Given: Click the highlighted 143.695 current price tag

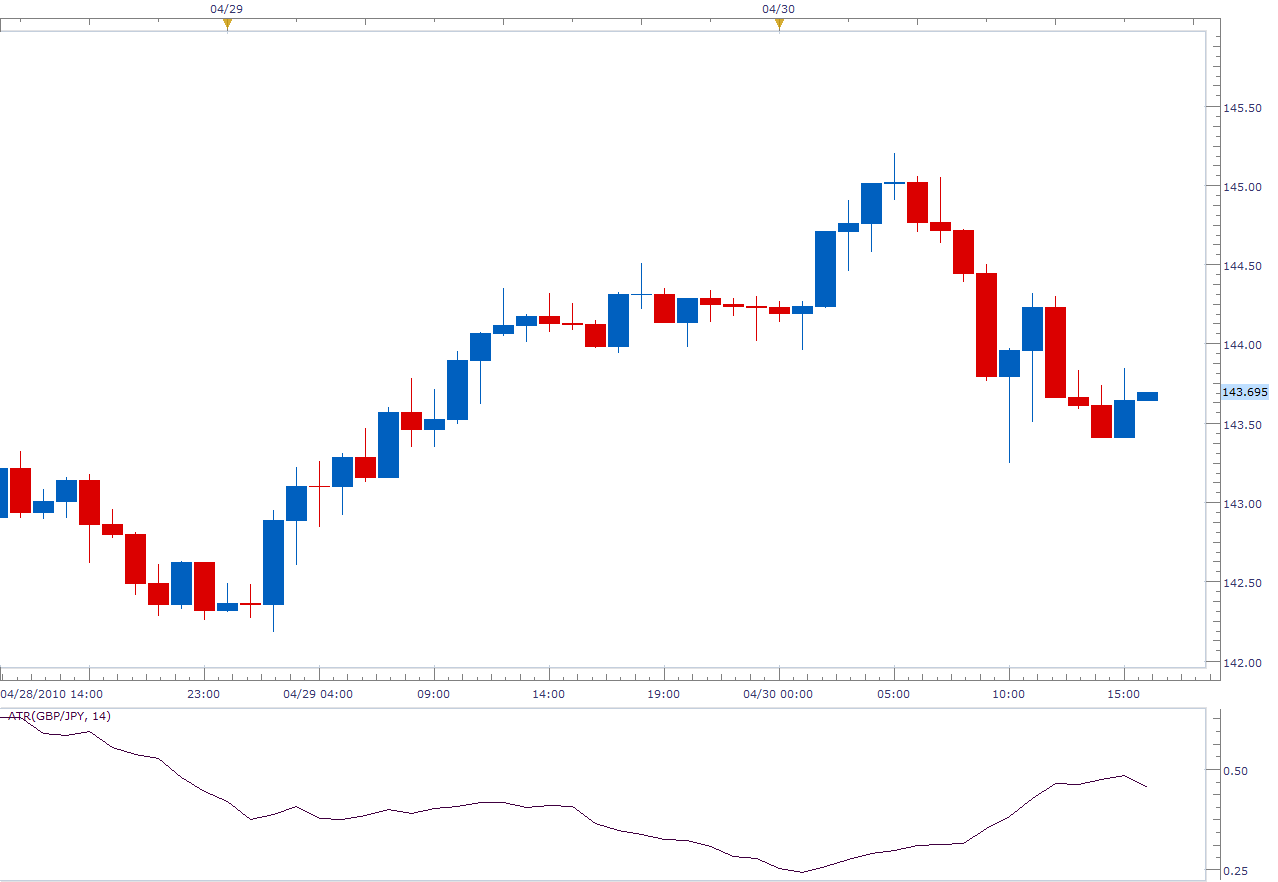Looking at the screenshot, I should [1243, 392].
